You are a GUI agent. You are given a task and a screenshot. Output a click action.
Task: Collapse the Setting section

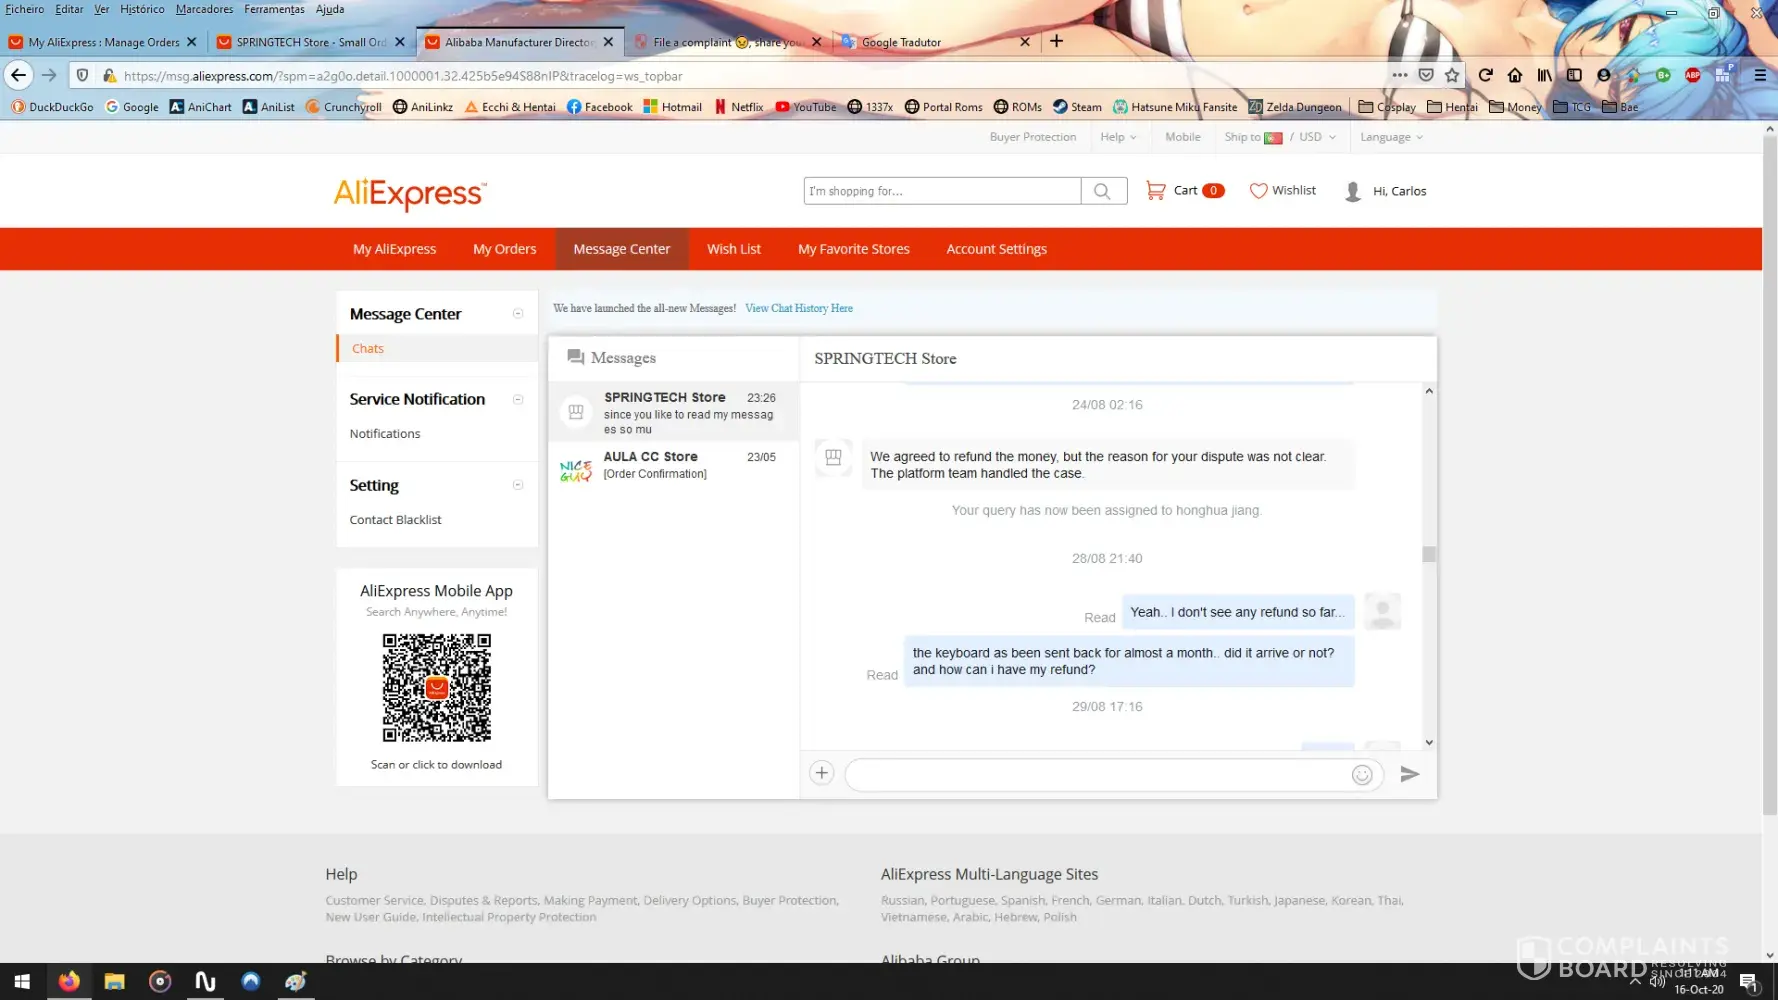518,485
